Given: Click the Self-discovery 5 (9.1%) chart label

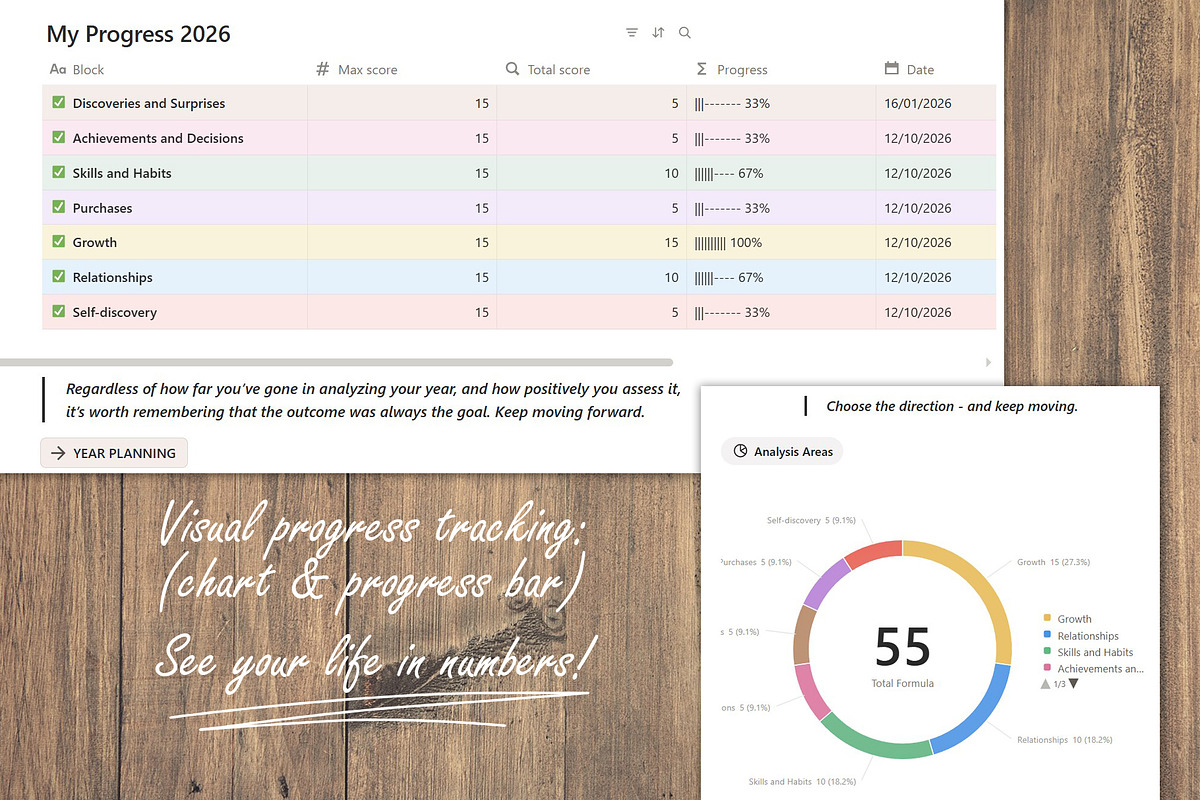Looking at the screenshot, I should [813, 520].
